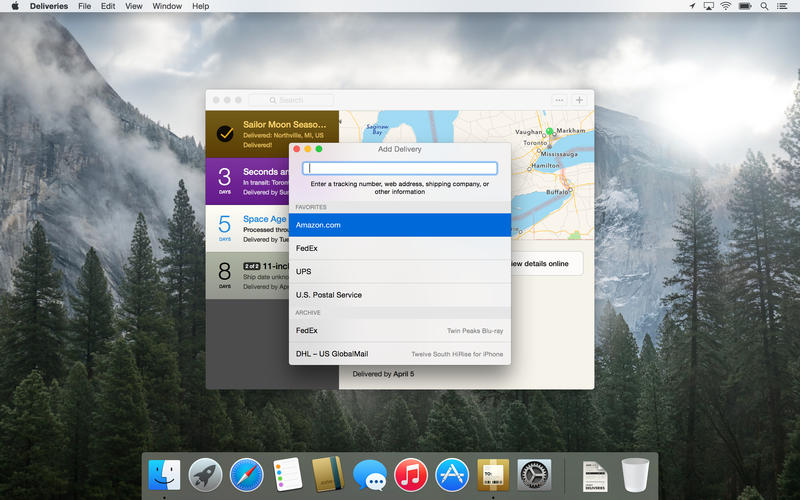The height and width of the screenshot is (500, 800).
Task: Open the App Store dock icon
Action: click(x=452, y=474)
